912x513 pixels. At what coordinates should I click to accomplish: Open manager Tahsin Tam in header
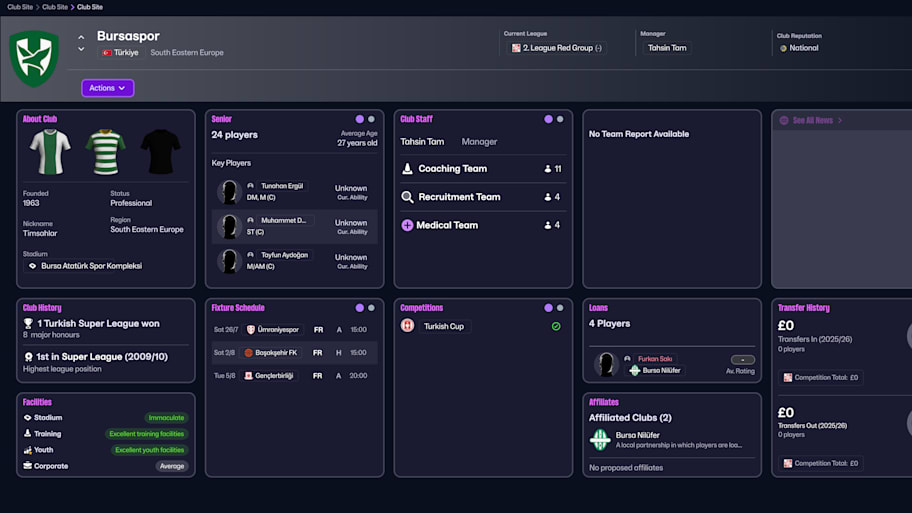pos(667,48)
